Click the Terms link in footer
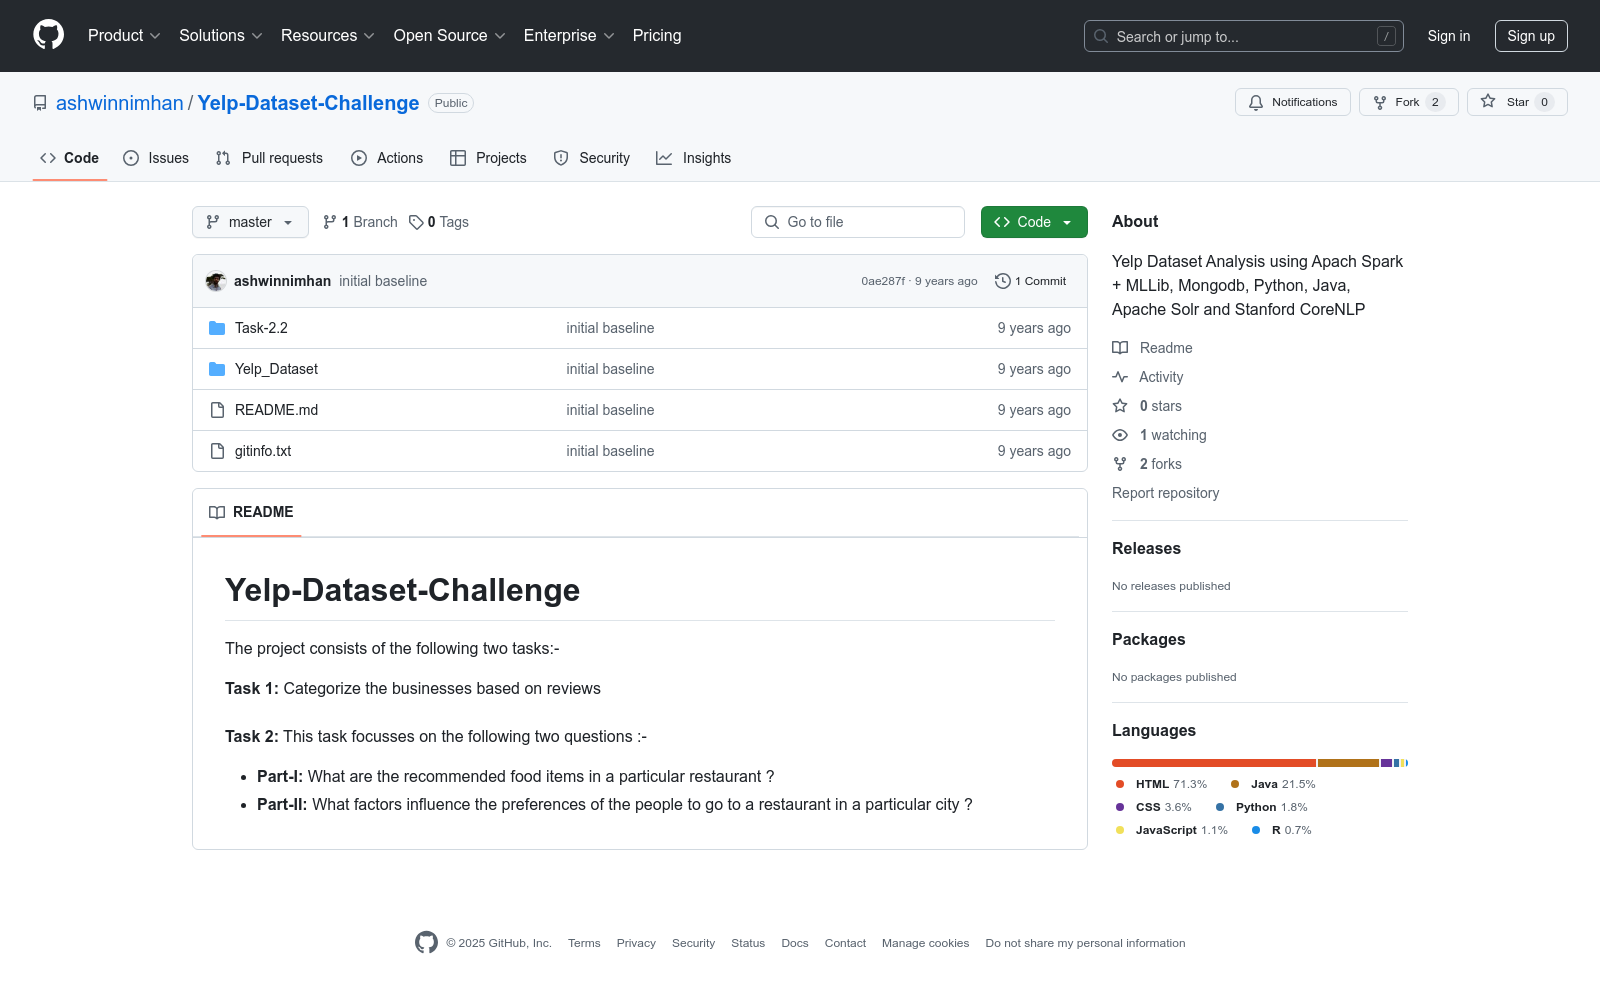Viewport: 1600px width, 1000px height. coord(584,943)
